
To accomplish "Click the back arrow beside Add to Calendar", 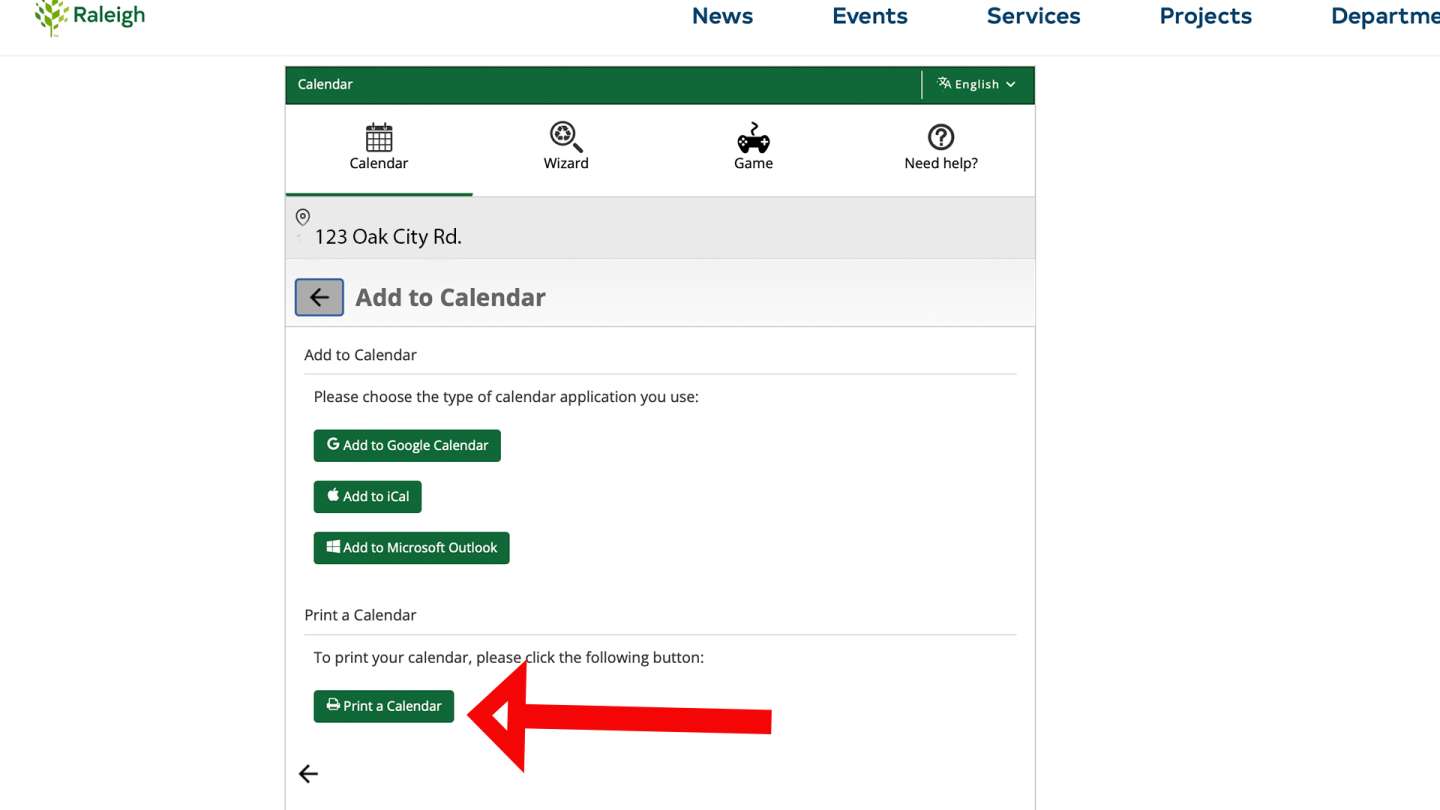I will (318, 297).
